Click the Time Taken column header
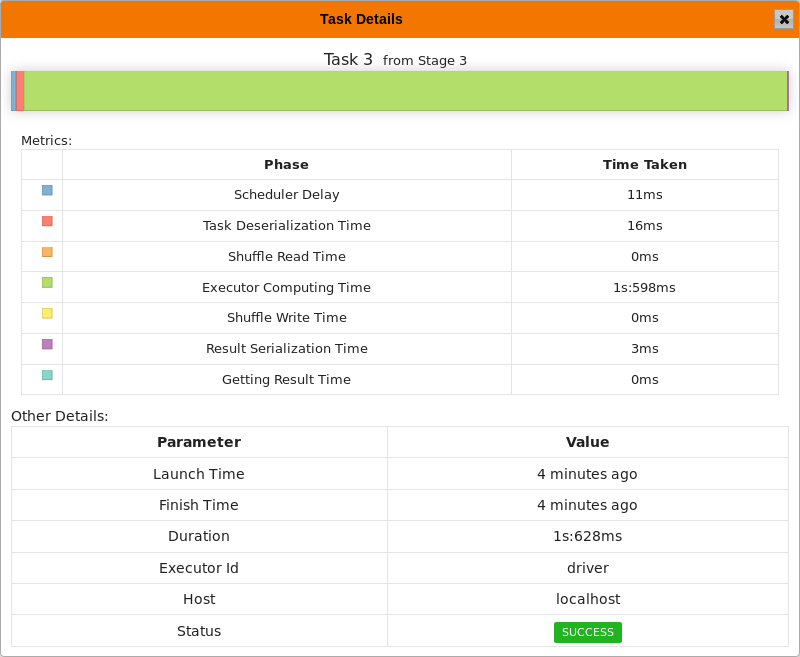 click(x=644, y=165)
